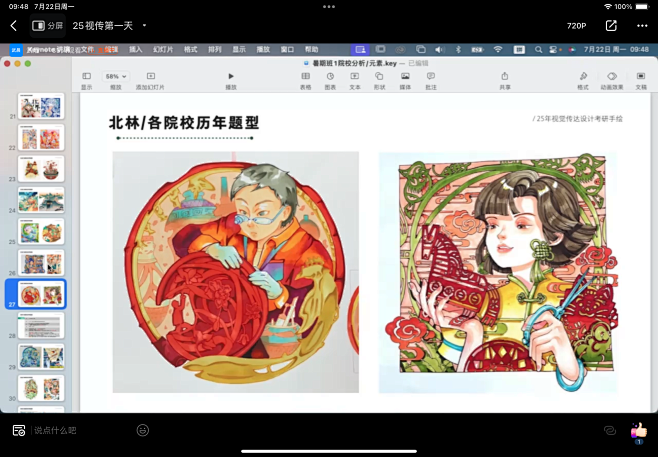Select slide 28 thumbnail
Image resolution: width=658 pixels, height=457 pixels.
pos(41,325)
